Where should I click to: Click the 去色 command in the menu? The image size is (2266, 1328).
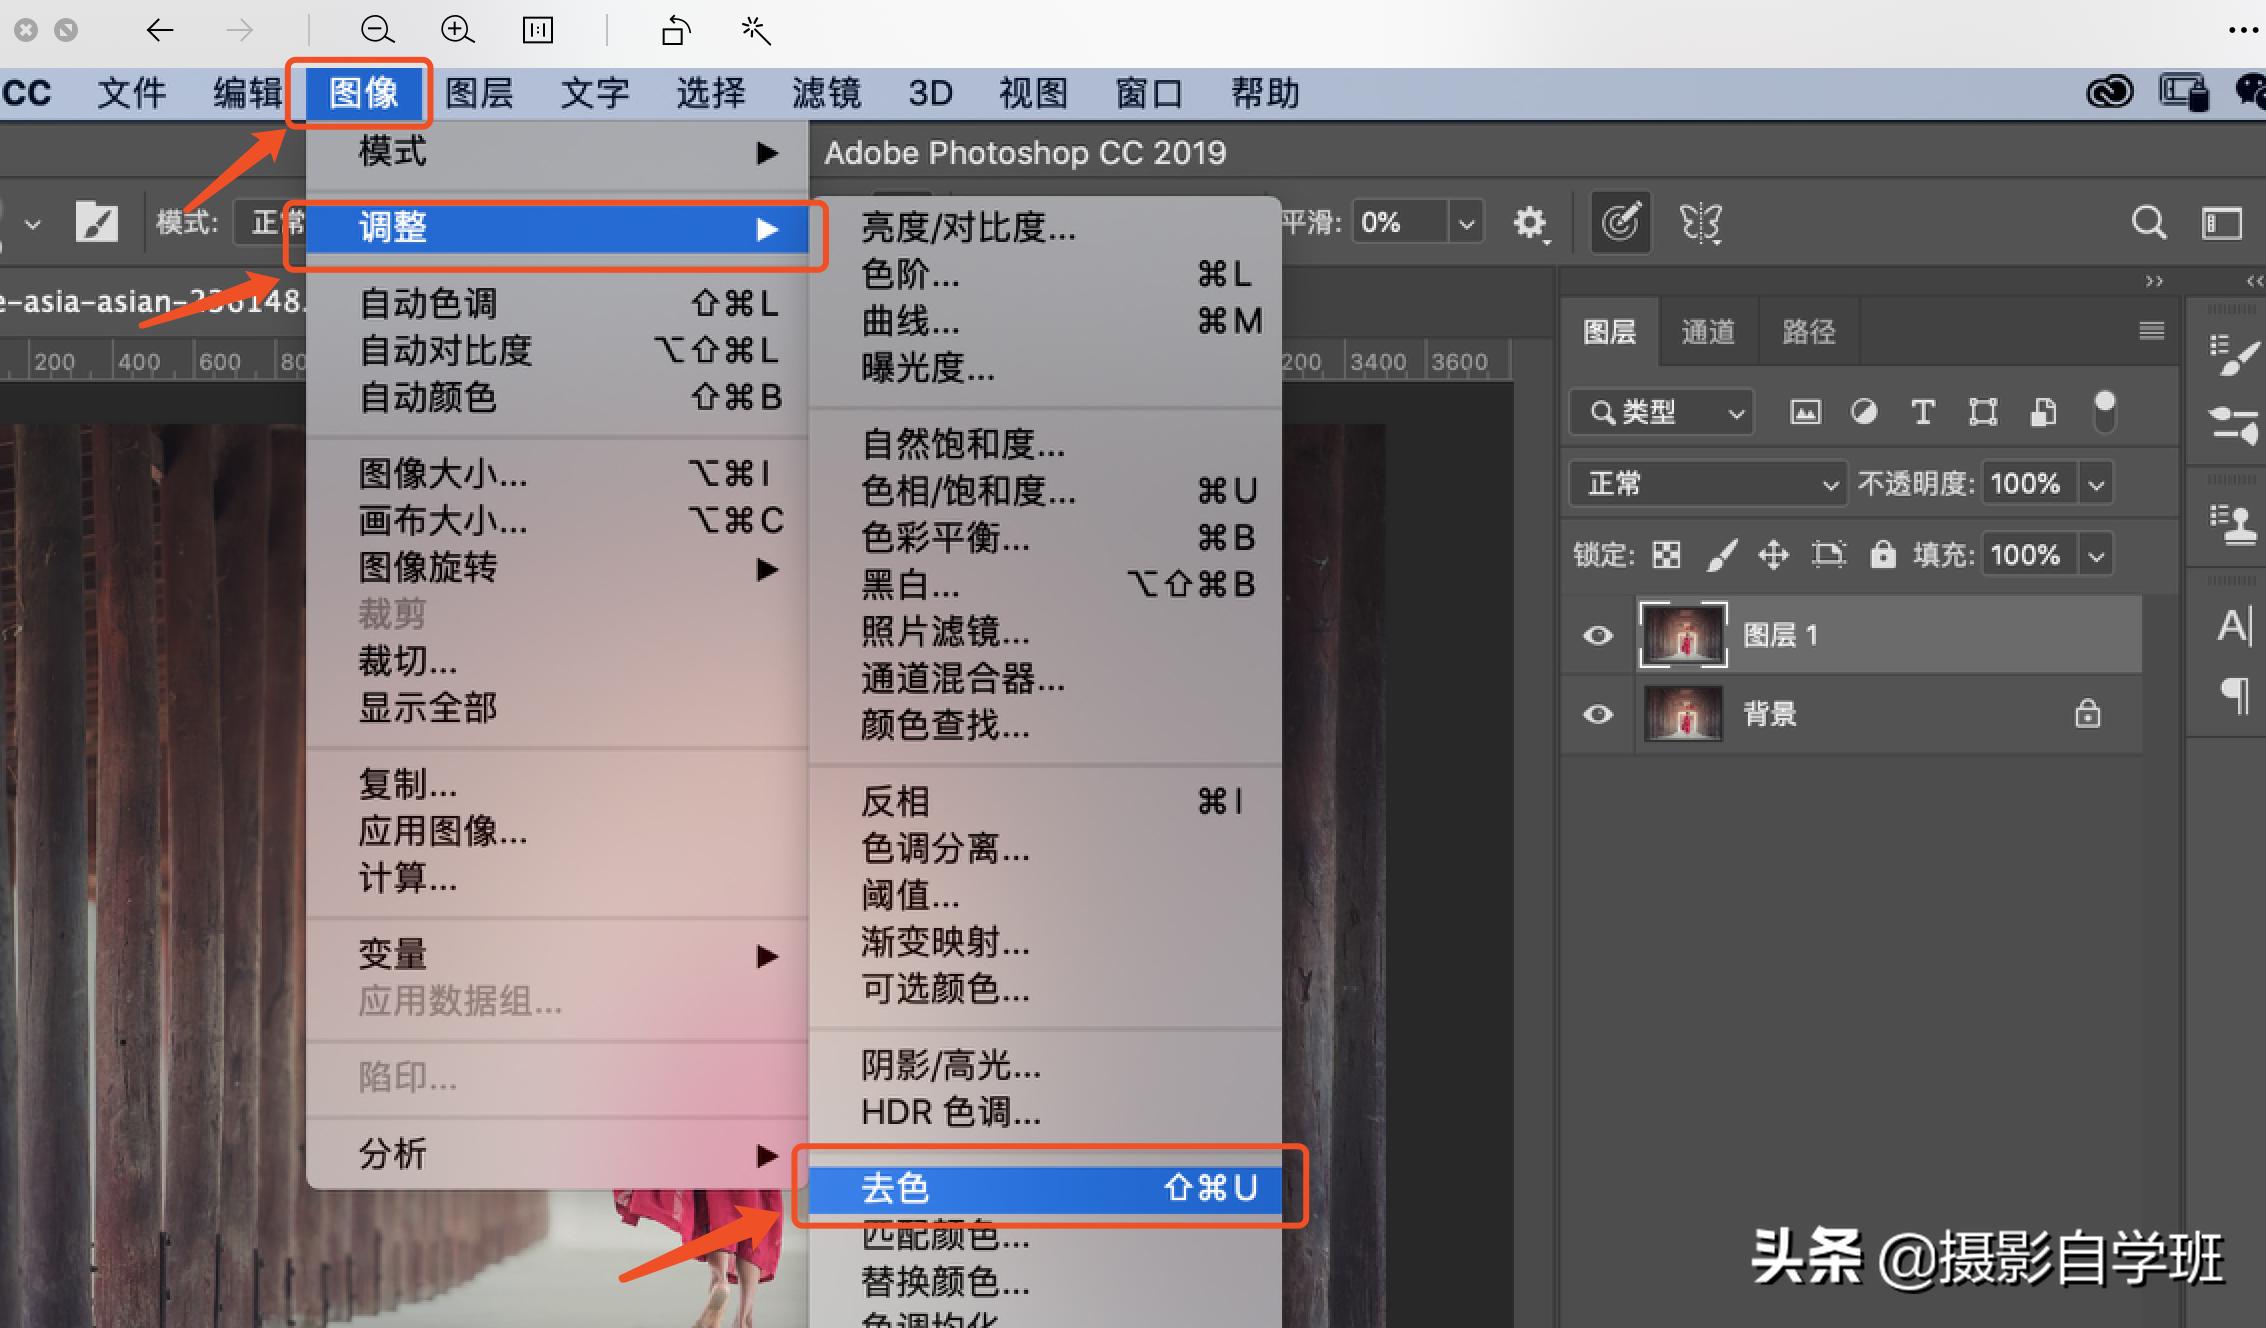coord(895,1188)
